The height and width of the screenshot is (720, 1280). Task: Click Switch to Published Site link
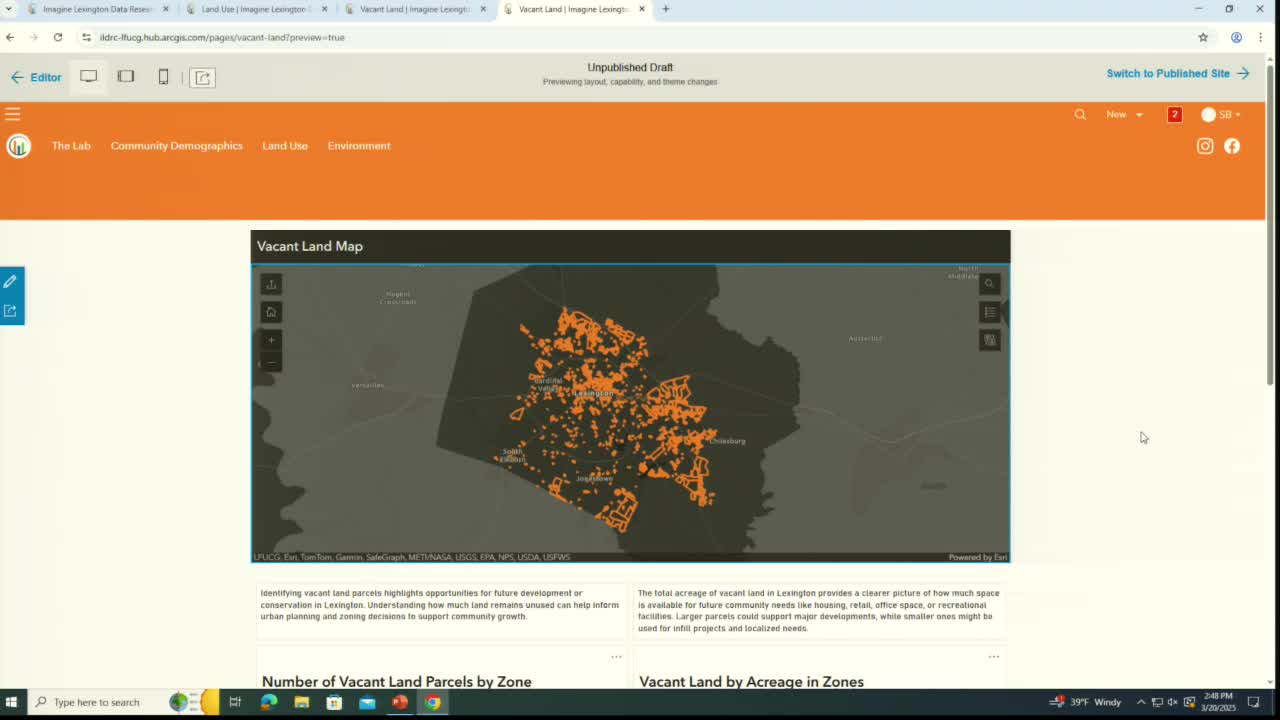1177,73
